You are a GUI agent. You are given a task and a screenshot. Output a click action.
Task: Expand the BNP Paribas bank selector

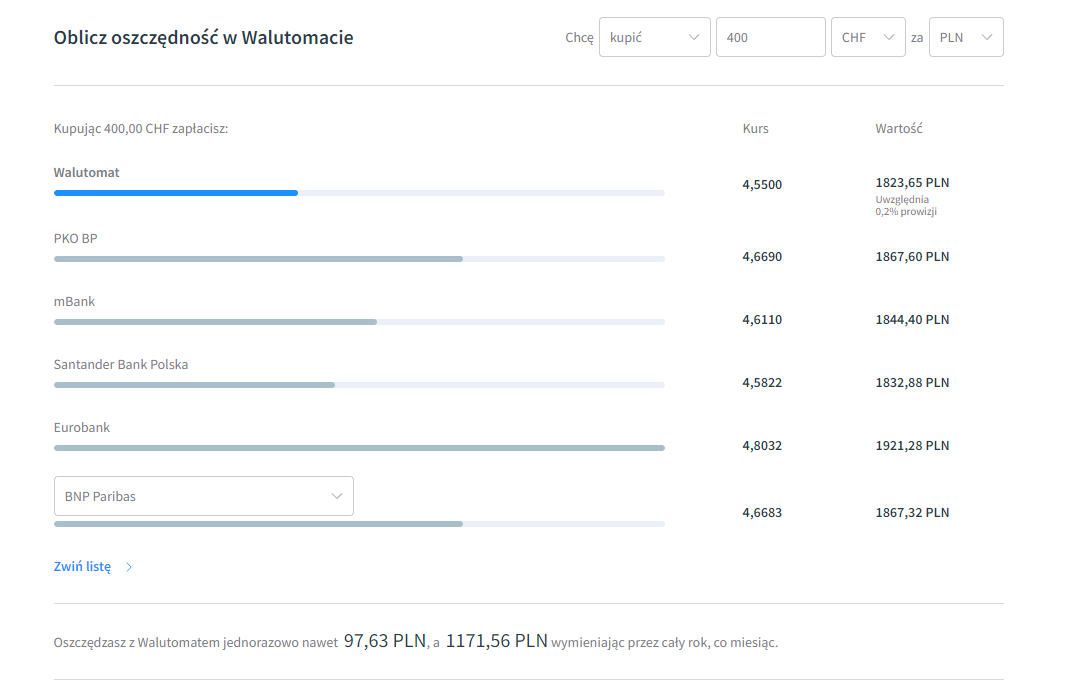click(204, 496)
